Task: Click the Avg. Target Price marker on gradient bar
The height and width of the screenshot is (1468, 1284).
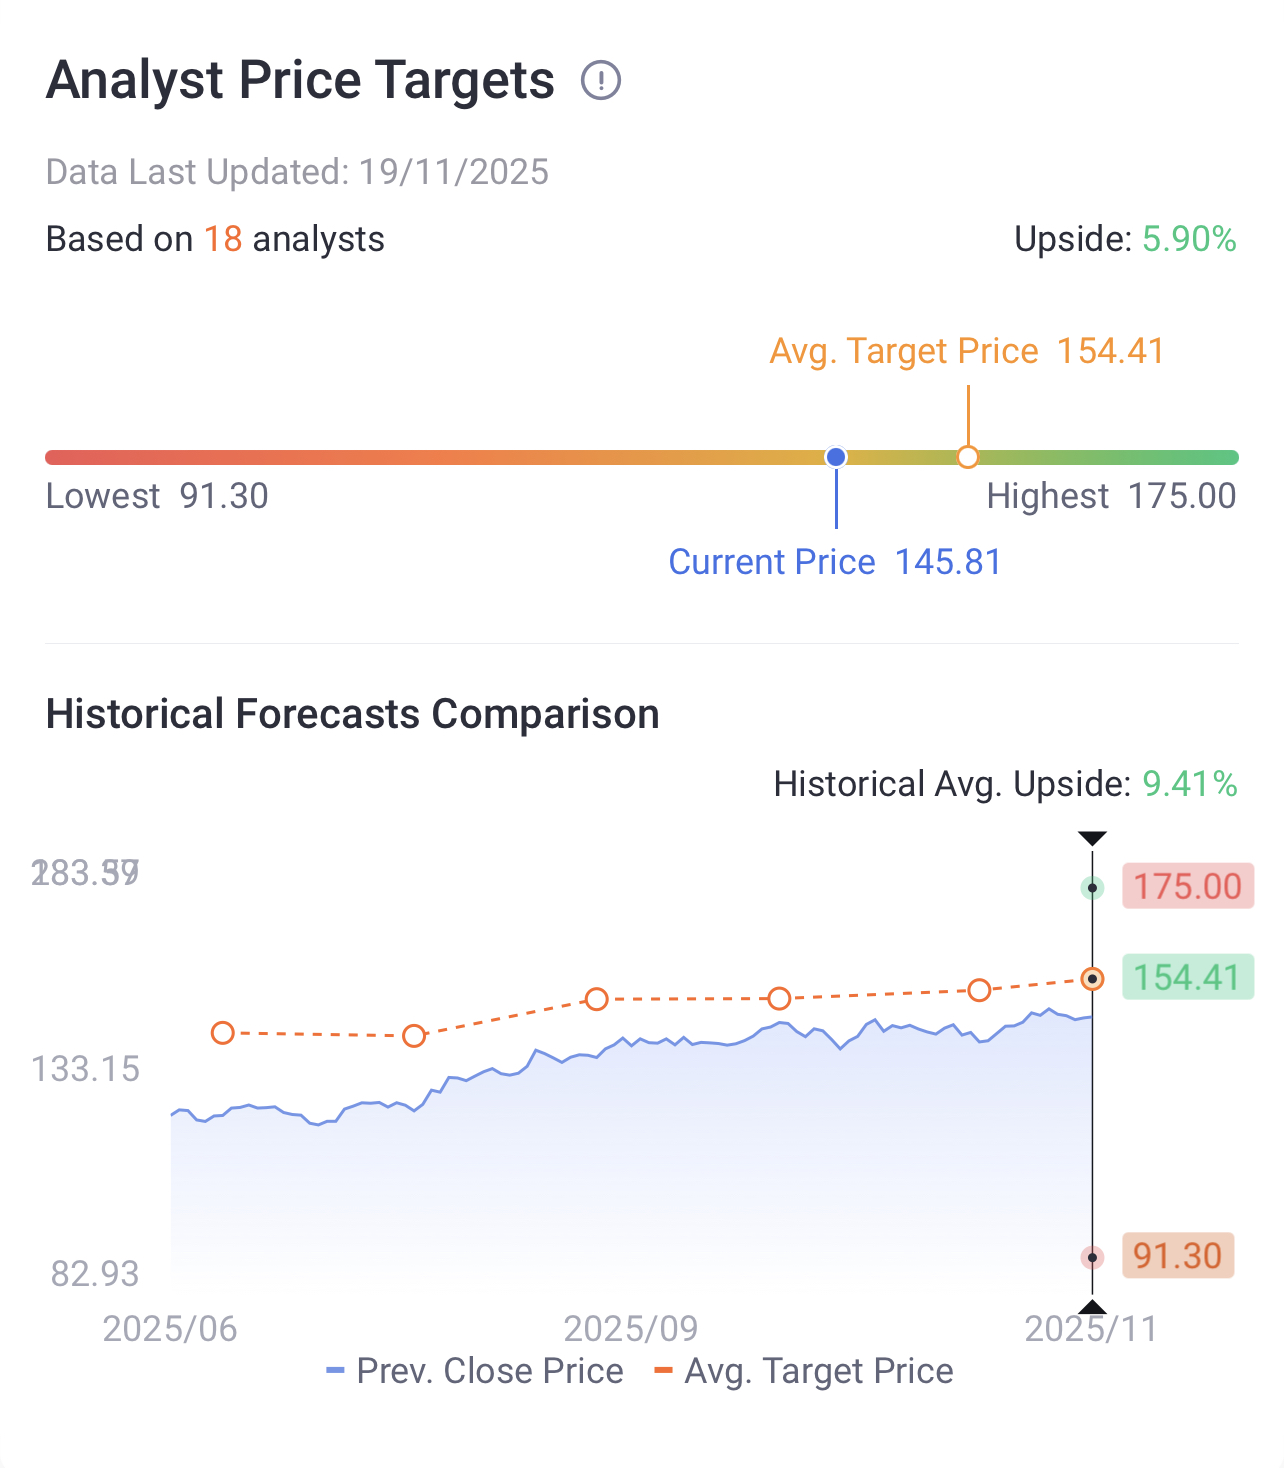Action: pyautogui.click(x=967, y=457)
